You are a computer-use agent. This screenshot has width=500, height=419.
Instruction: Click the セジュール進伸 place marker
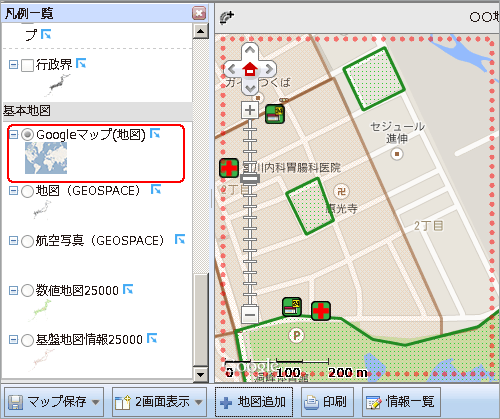tap(397, 154)
